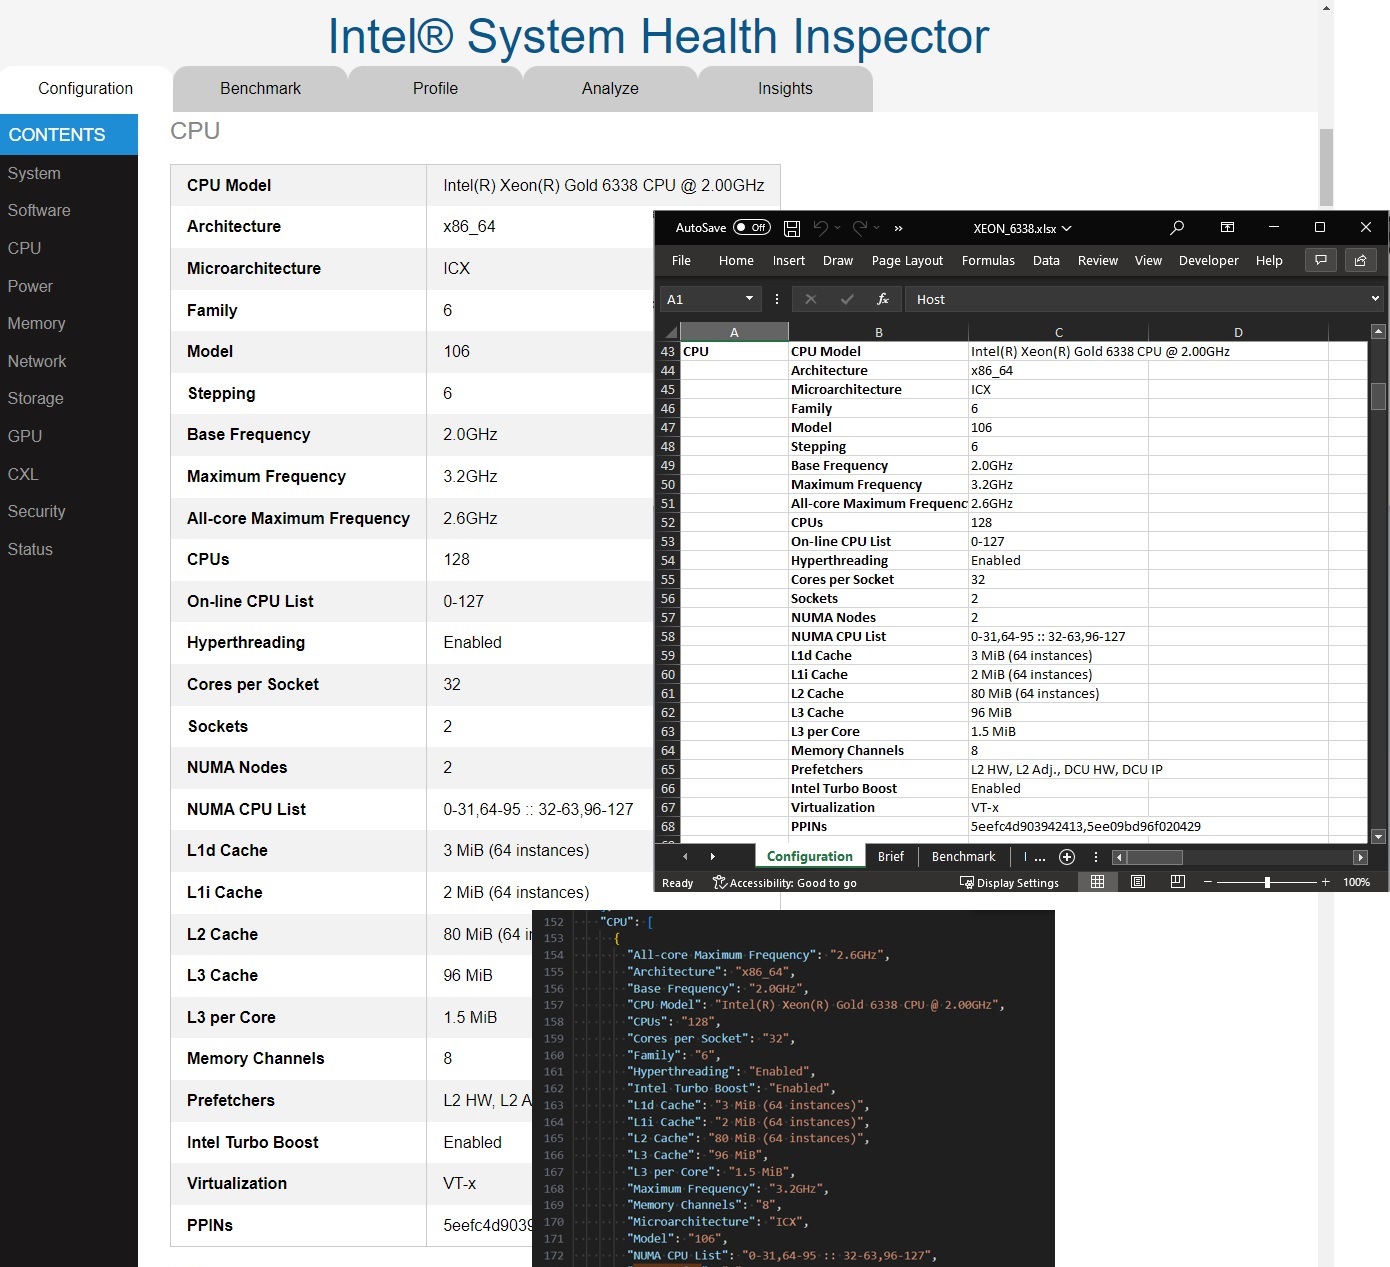Open the Undo history dropdown arrow
Viewport: 1390px width, 1267px height.
coord(837,228)
